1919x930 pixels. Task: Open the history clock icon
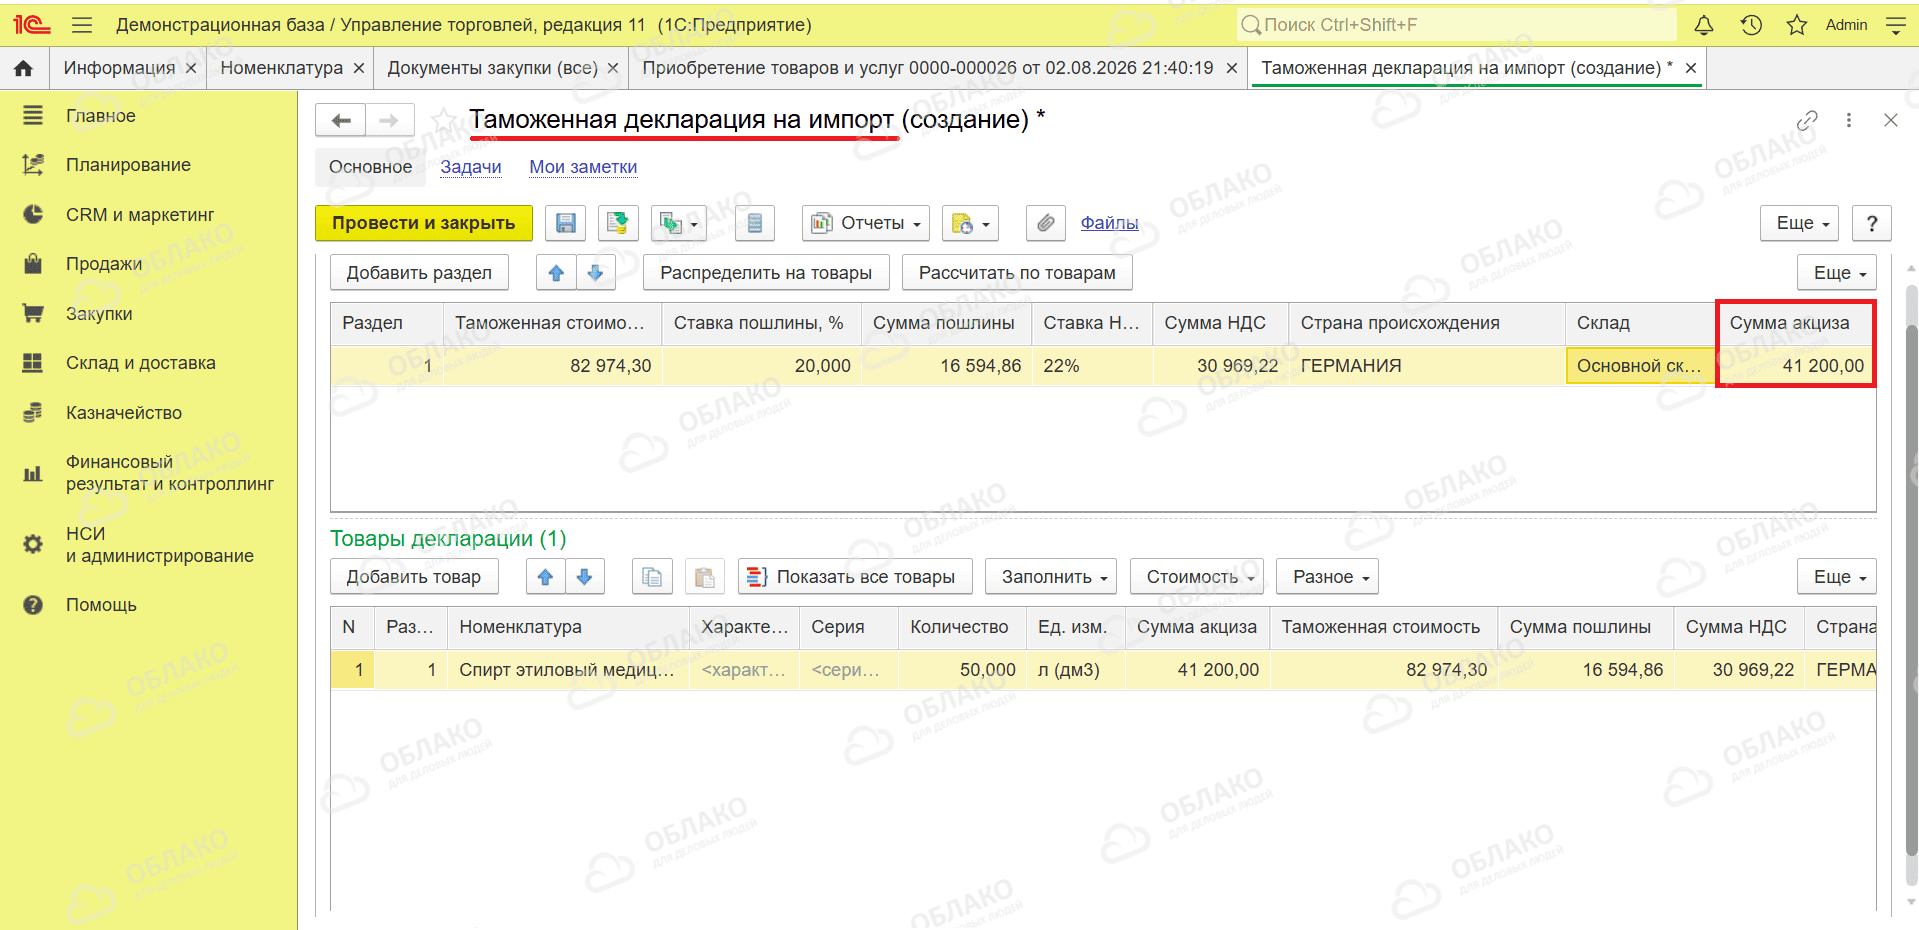tap(1751, 25)
